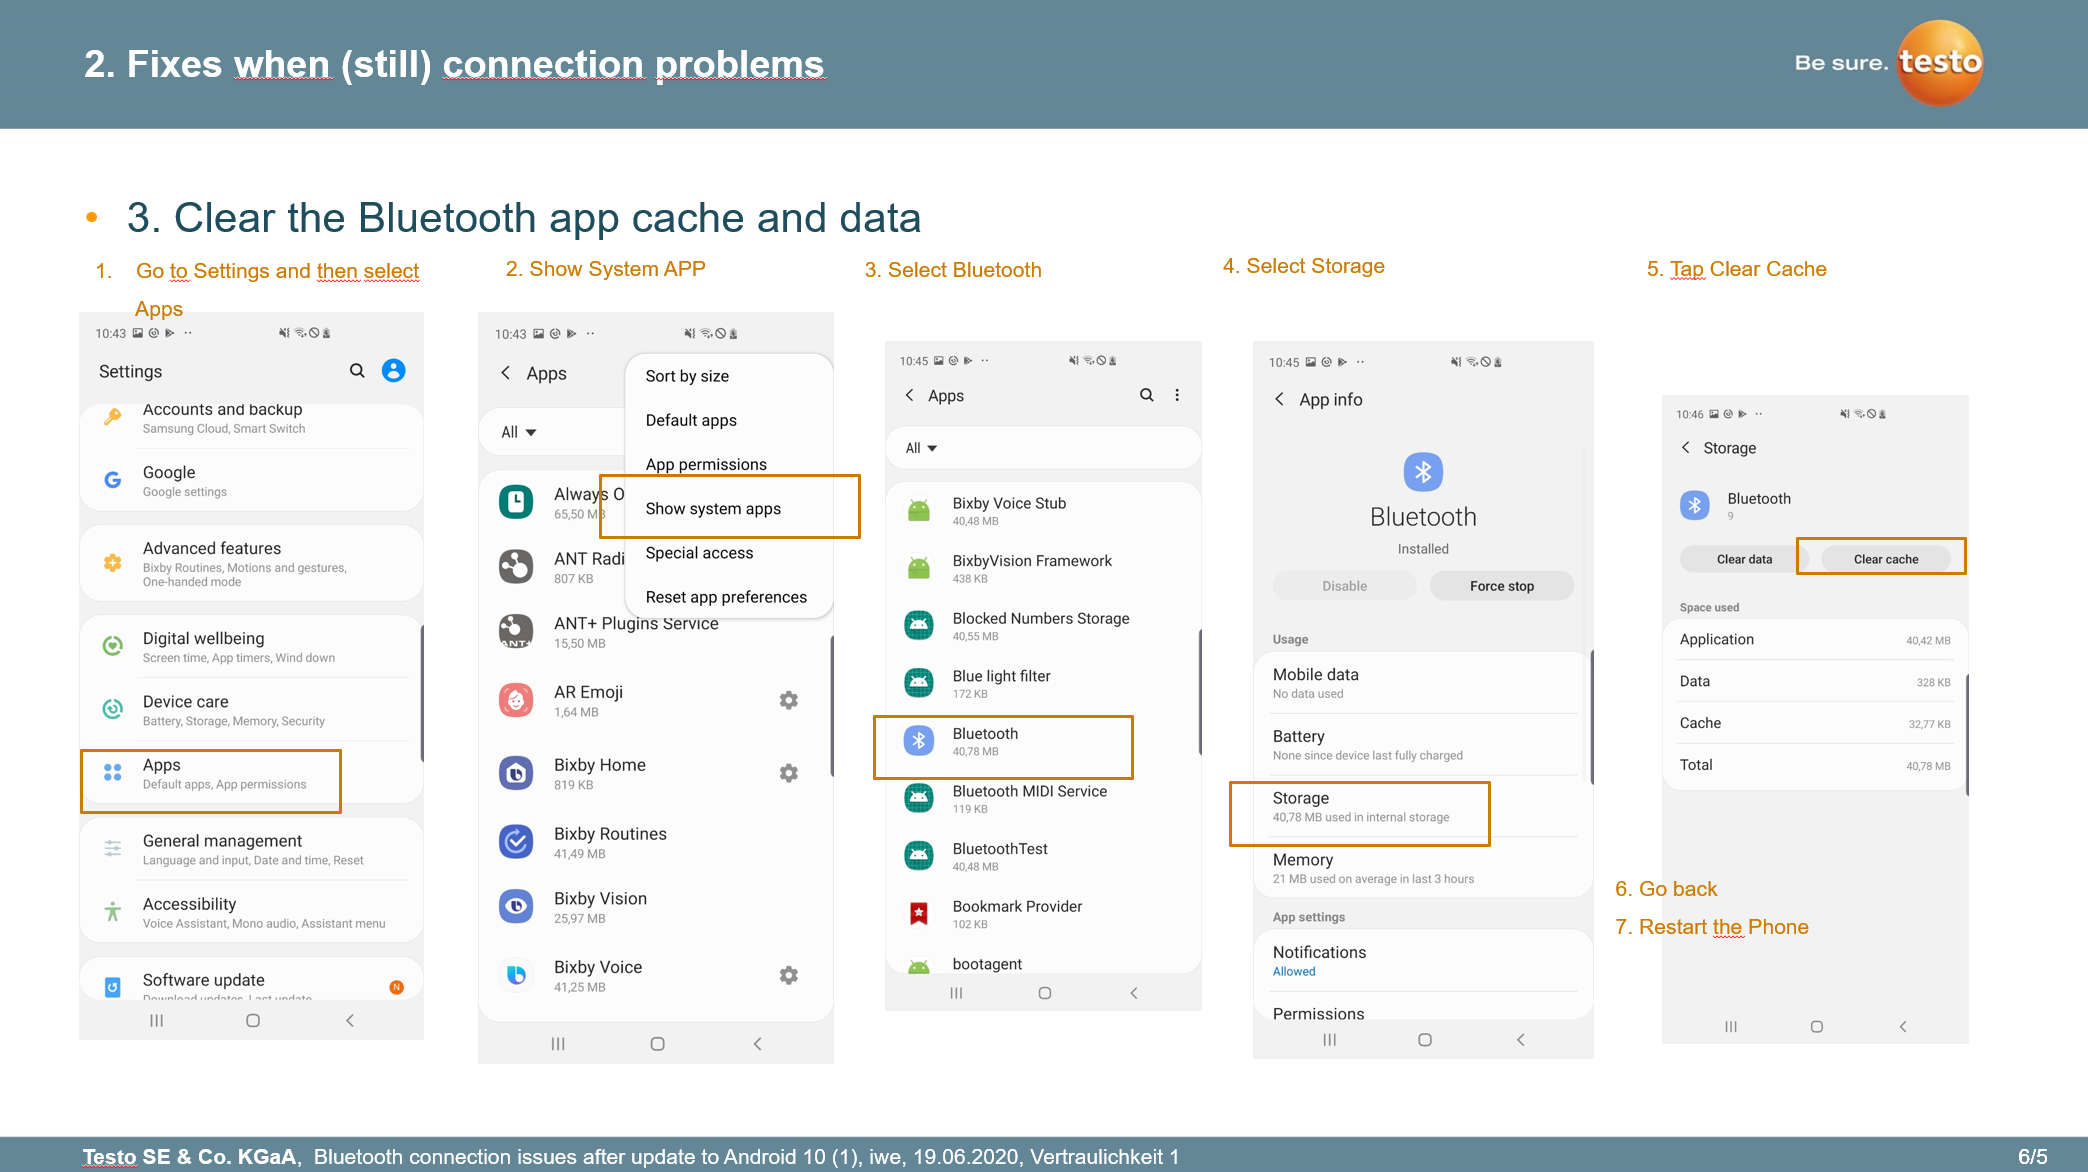Open the Memory row in App info

(1423, 868)
